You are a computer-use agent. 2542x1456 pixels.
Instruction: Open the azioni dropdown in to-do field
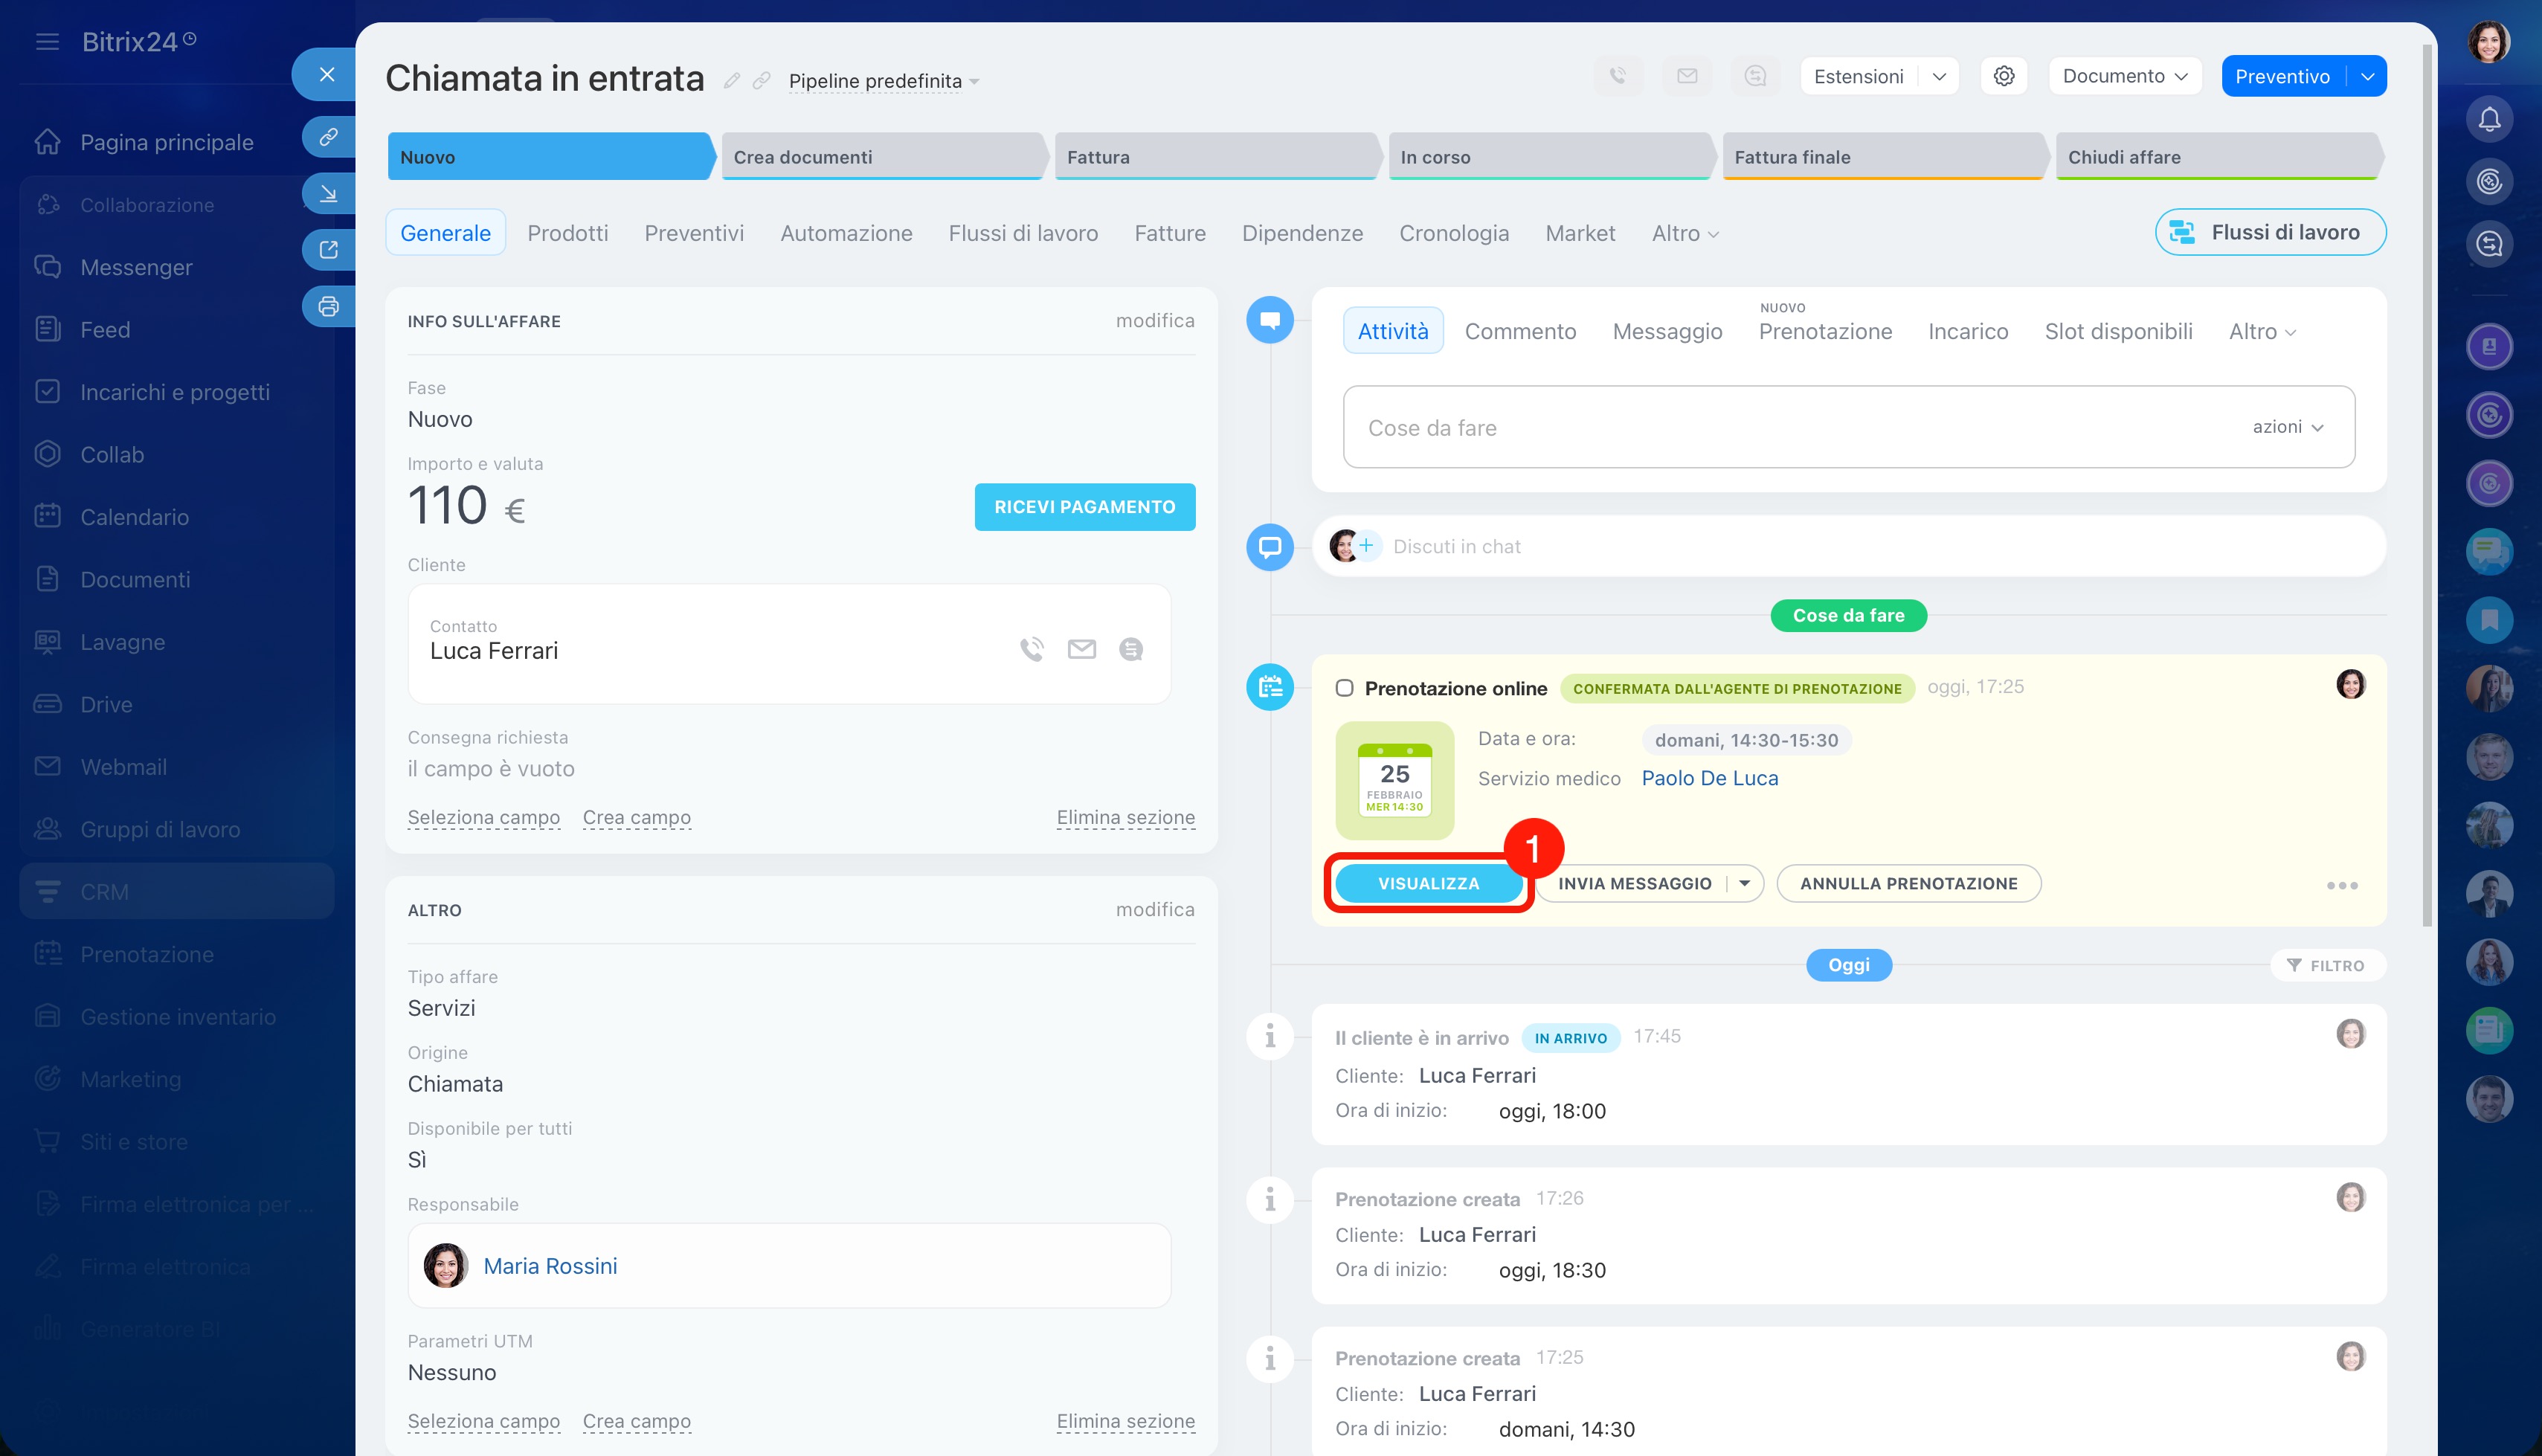click(2287, 427)
